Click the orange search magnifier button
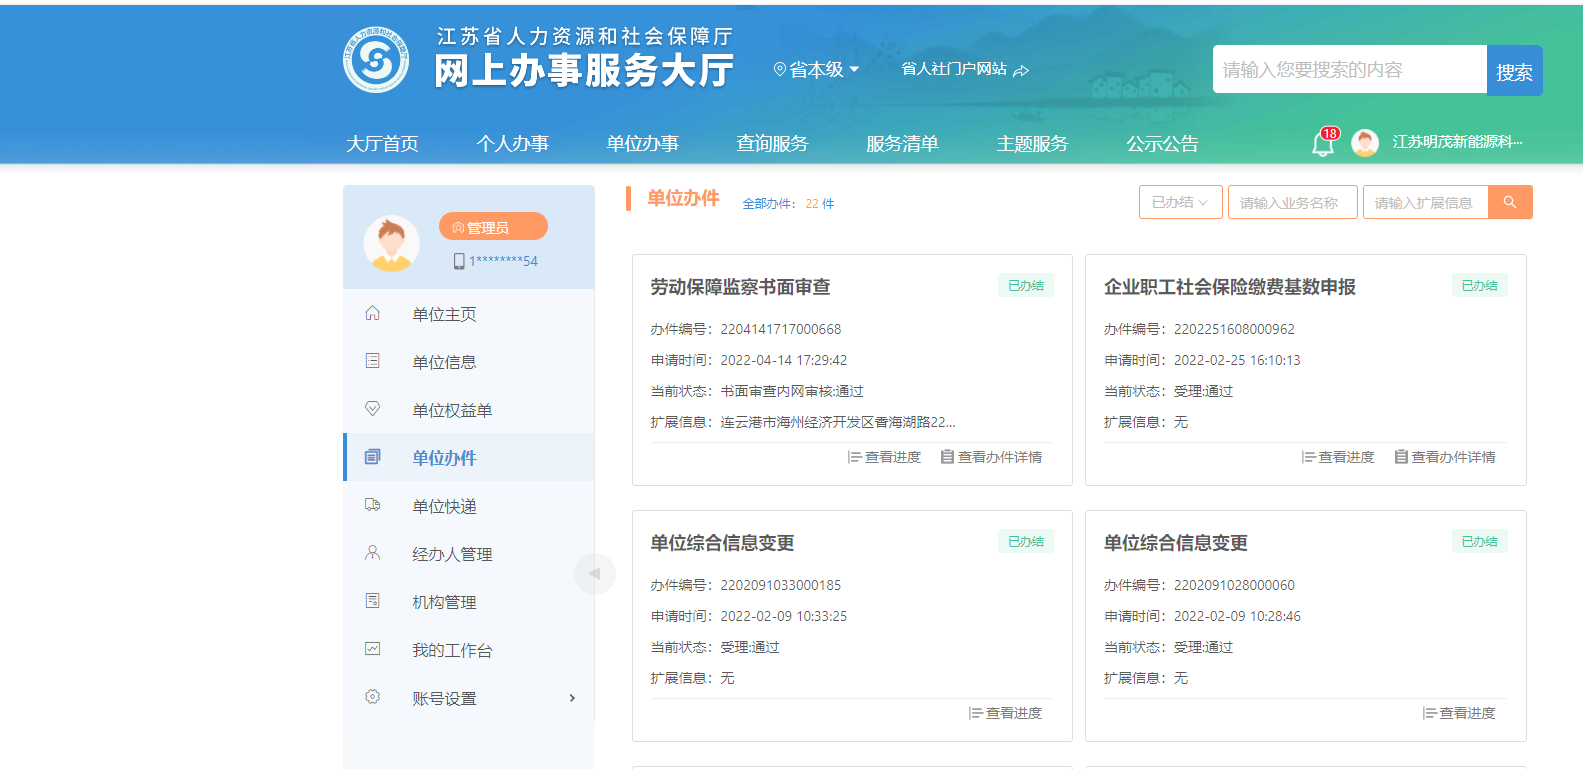Image resolution: width=1583 pixels, height=769 pixels. (1510, 202)
